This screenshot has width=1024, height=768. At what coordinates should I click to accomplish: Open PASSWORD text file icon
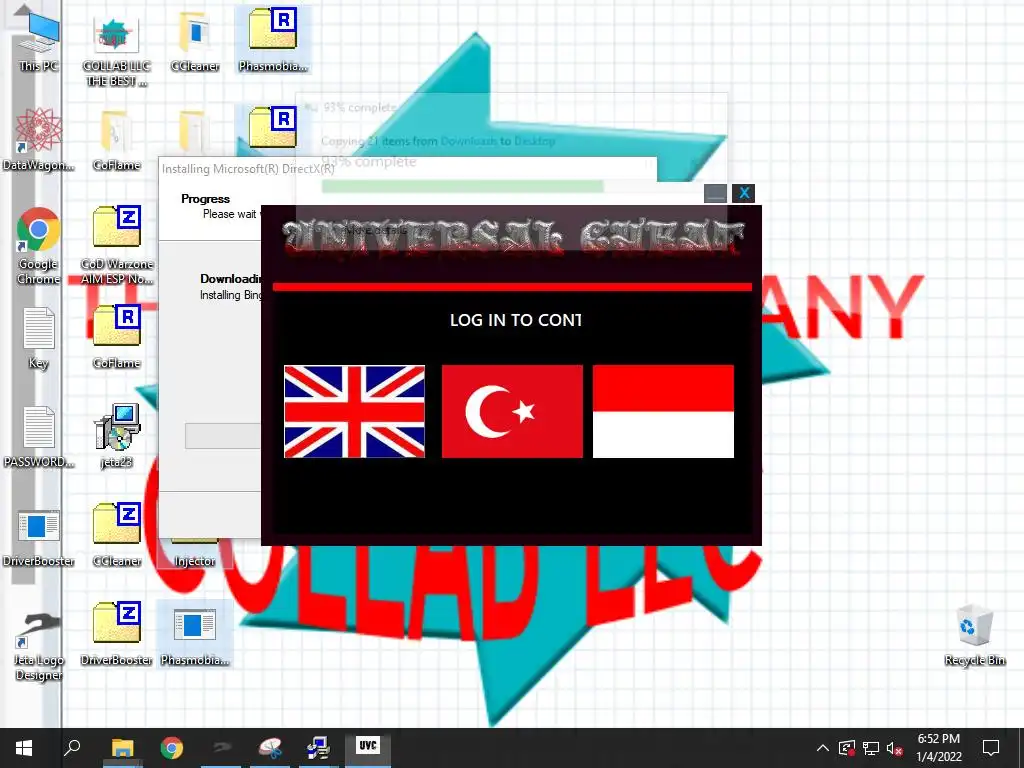pos(38,438)
